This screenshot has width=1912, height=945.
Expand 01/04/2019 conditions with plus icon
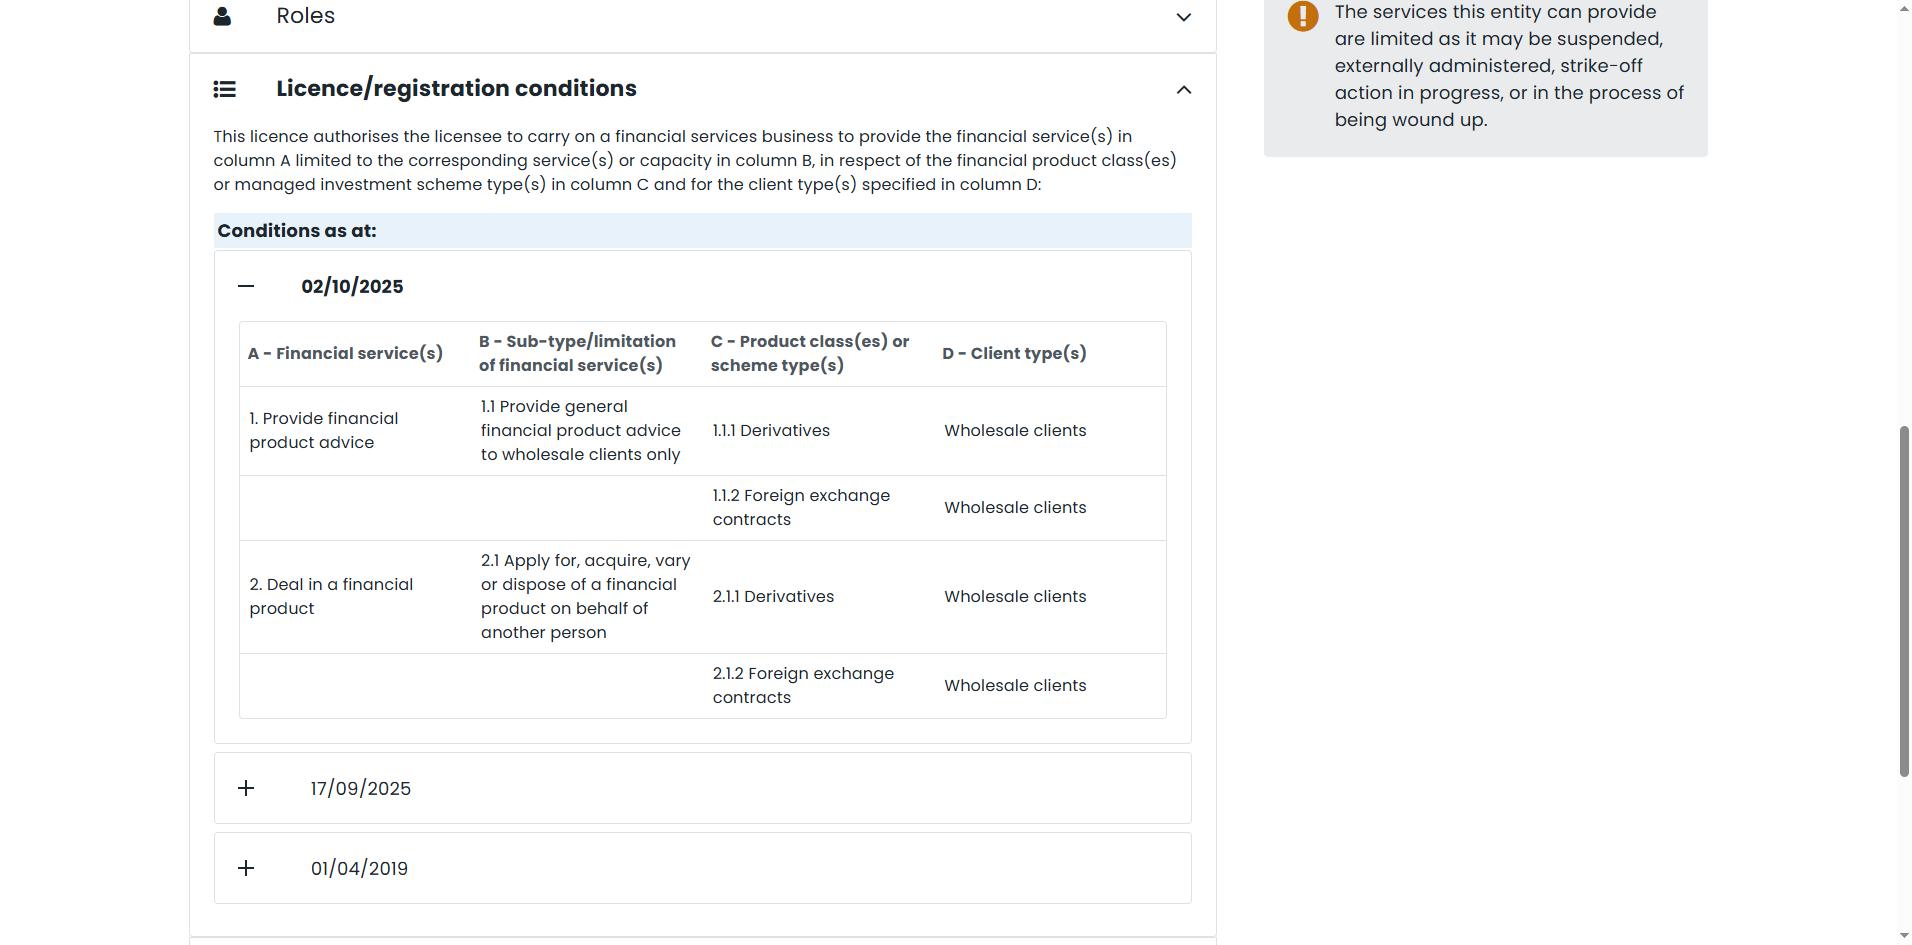246,869
